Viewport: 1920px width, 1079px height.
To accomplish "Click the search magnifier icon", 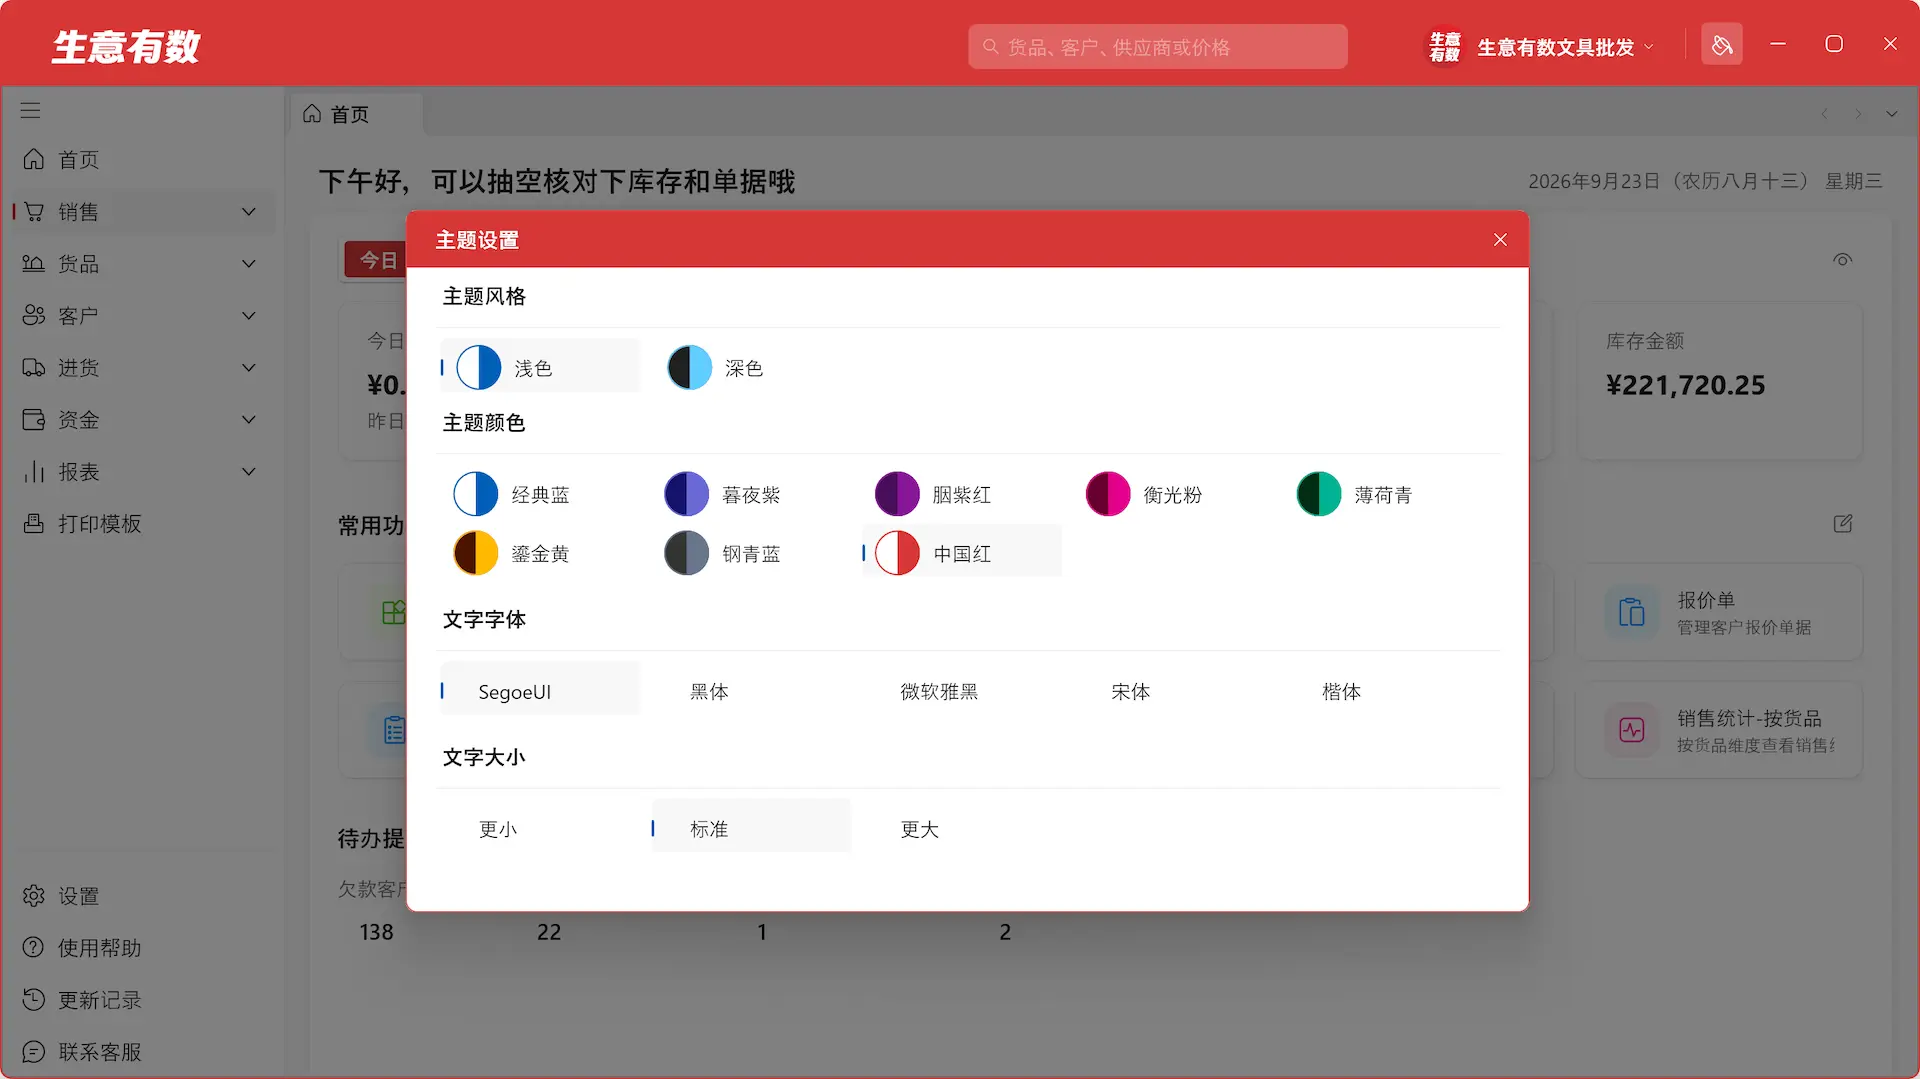I will tap(991, 47).
